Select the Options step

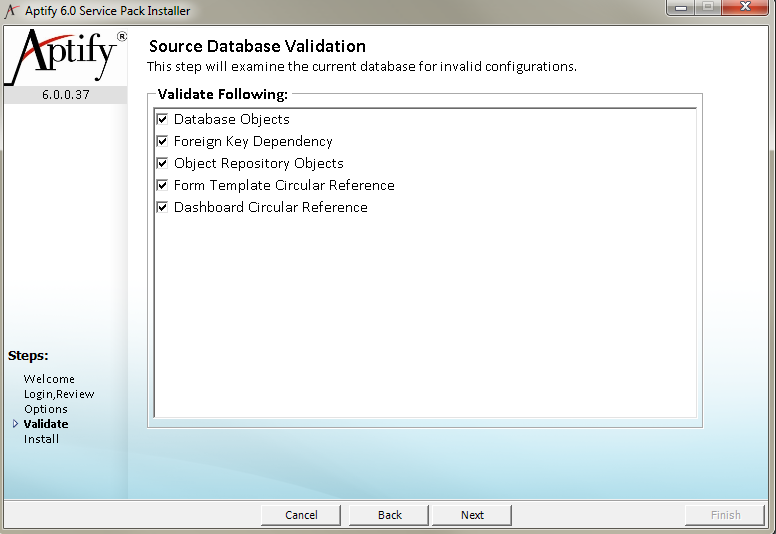point(46,409)
